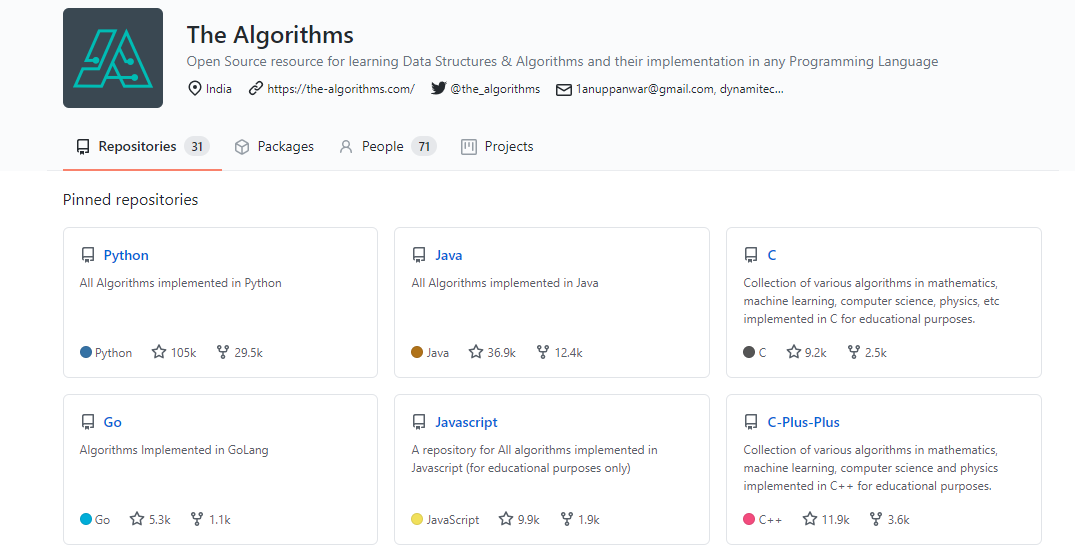Click the repo icon beside Java title

(419, 256)
